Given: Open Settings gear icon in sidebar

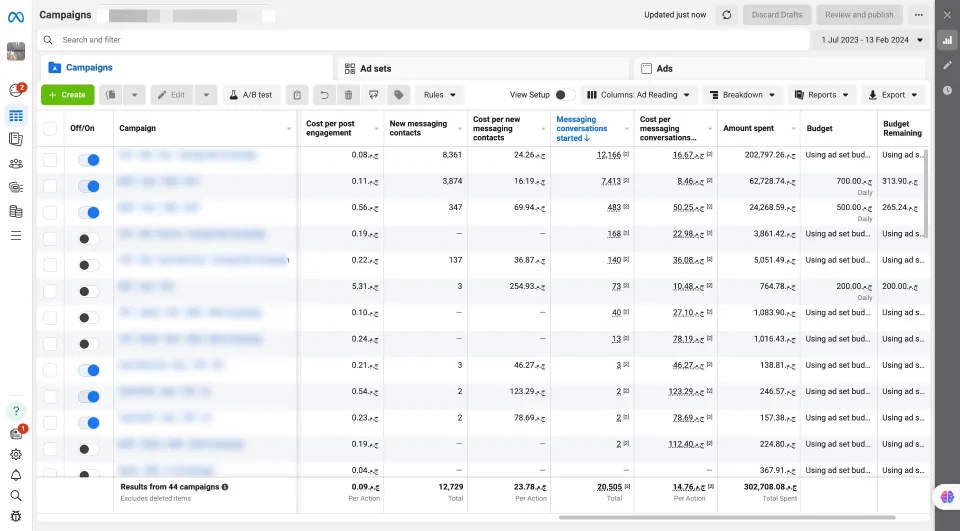Looking at the screenshot, I should (16, 454).
